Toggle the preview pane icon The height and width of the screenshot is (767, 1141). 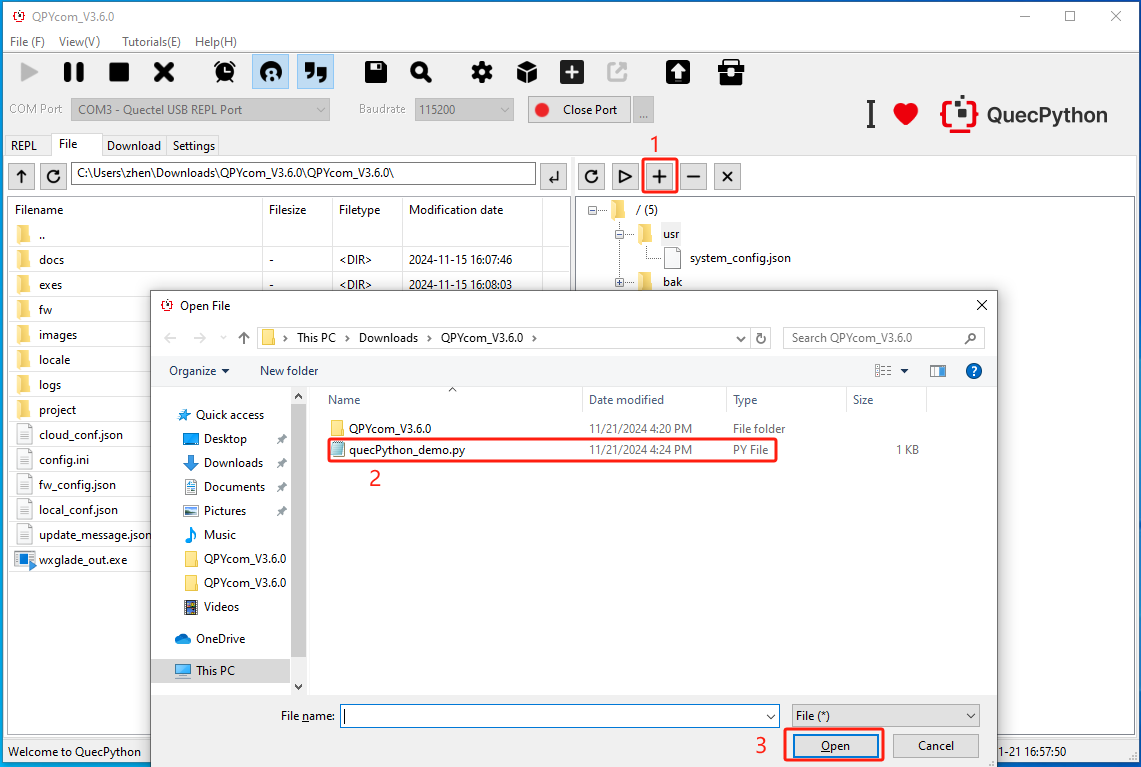[x=938, y=371]
